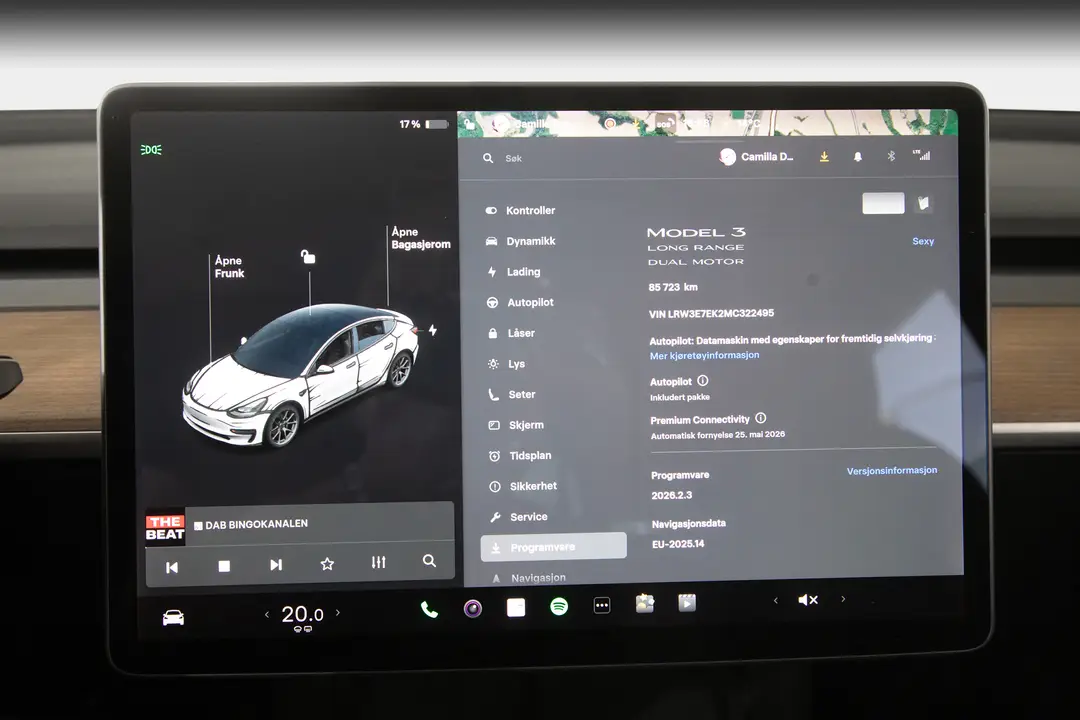Open the Service menu item
Screen dimensions: 1080x720
(519, 517)
